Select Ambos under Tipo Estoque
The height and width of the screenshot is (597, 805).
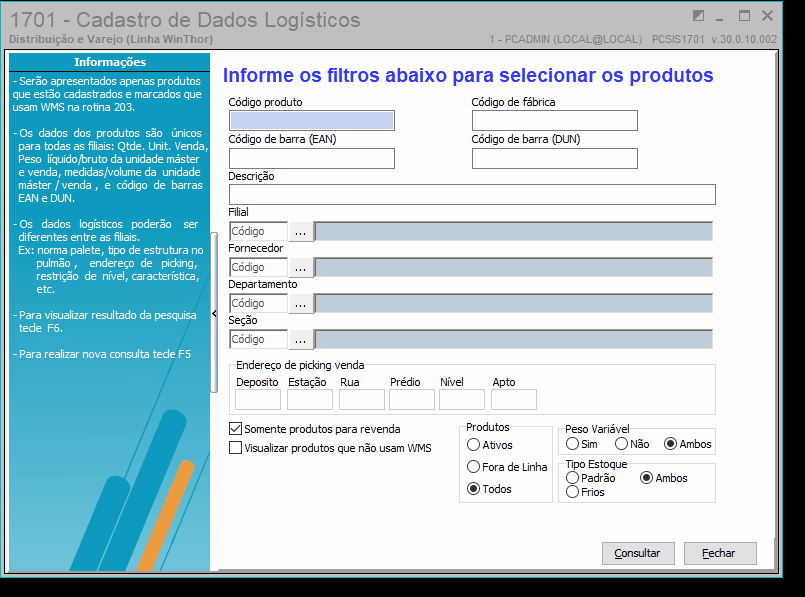coord(647,477)
